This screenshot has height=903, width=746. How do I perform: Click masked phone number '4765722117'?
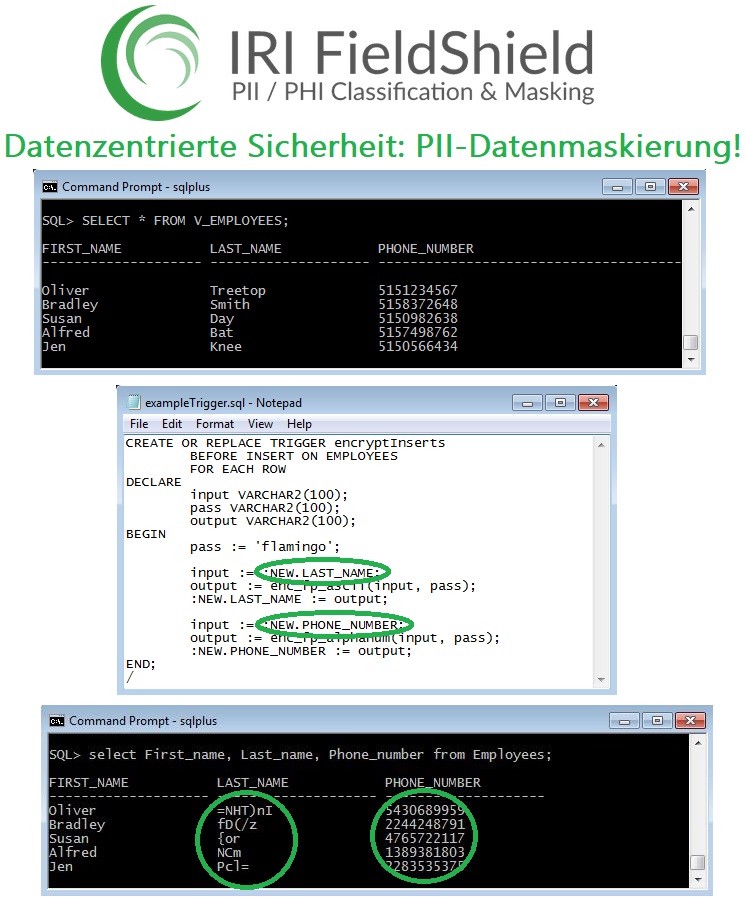pos(425,838)
